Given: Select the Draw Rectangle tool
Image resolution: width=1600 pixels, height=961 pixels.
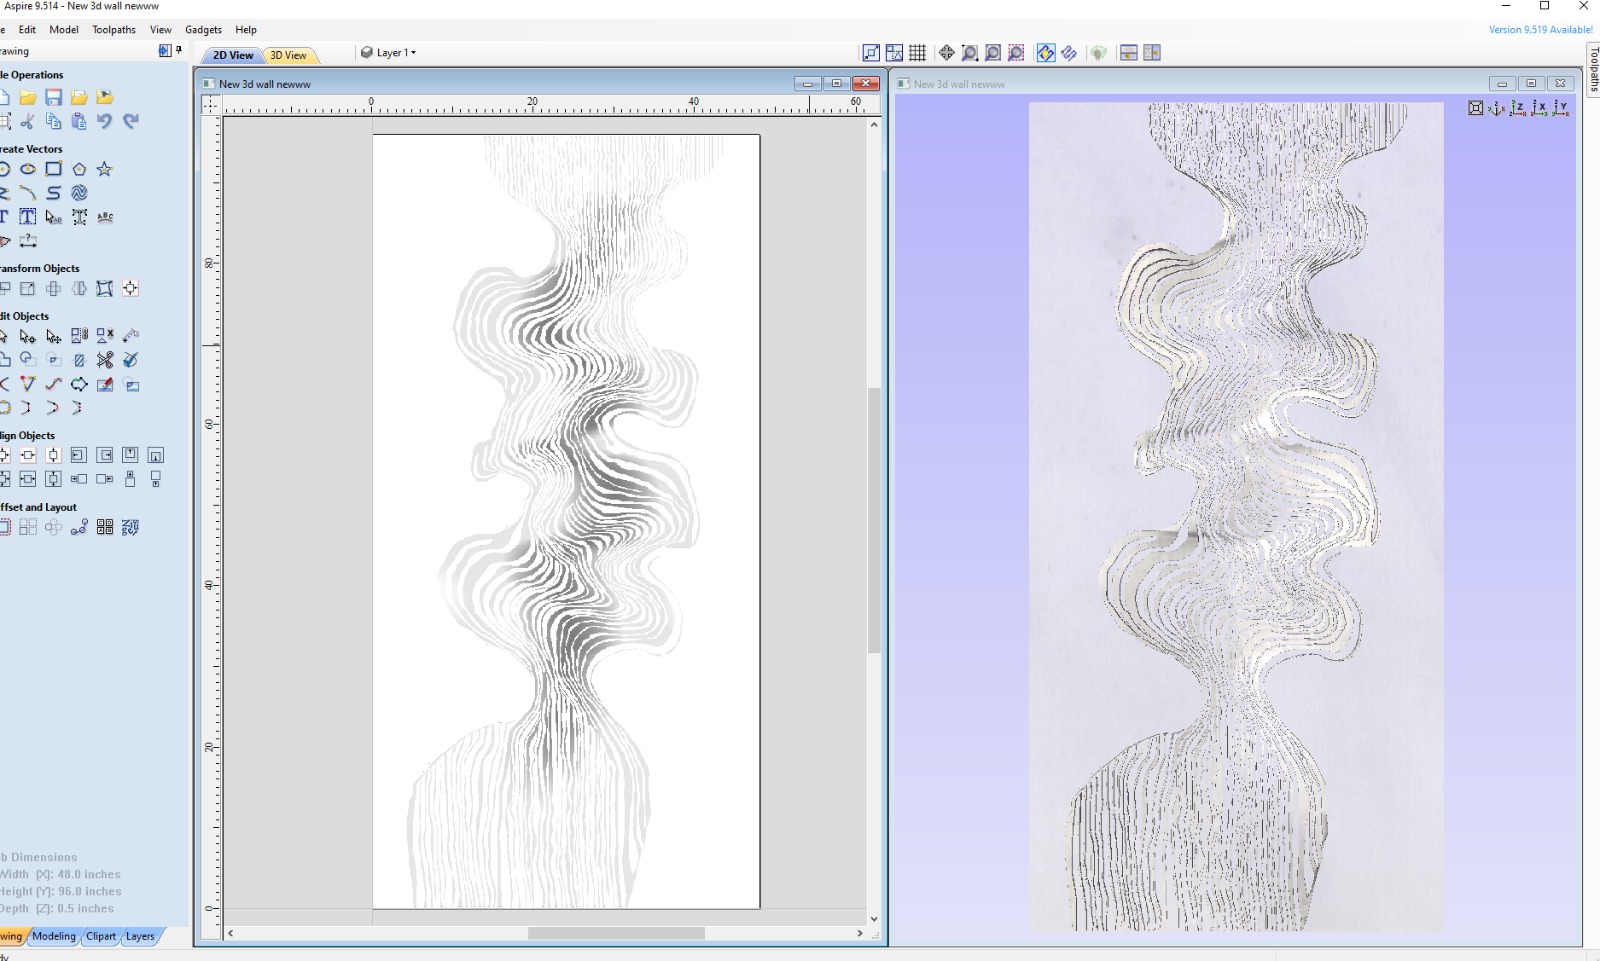Looking at the screenshot, I should [54, 169].
